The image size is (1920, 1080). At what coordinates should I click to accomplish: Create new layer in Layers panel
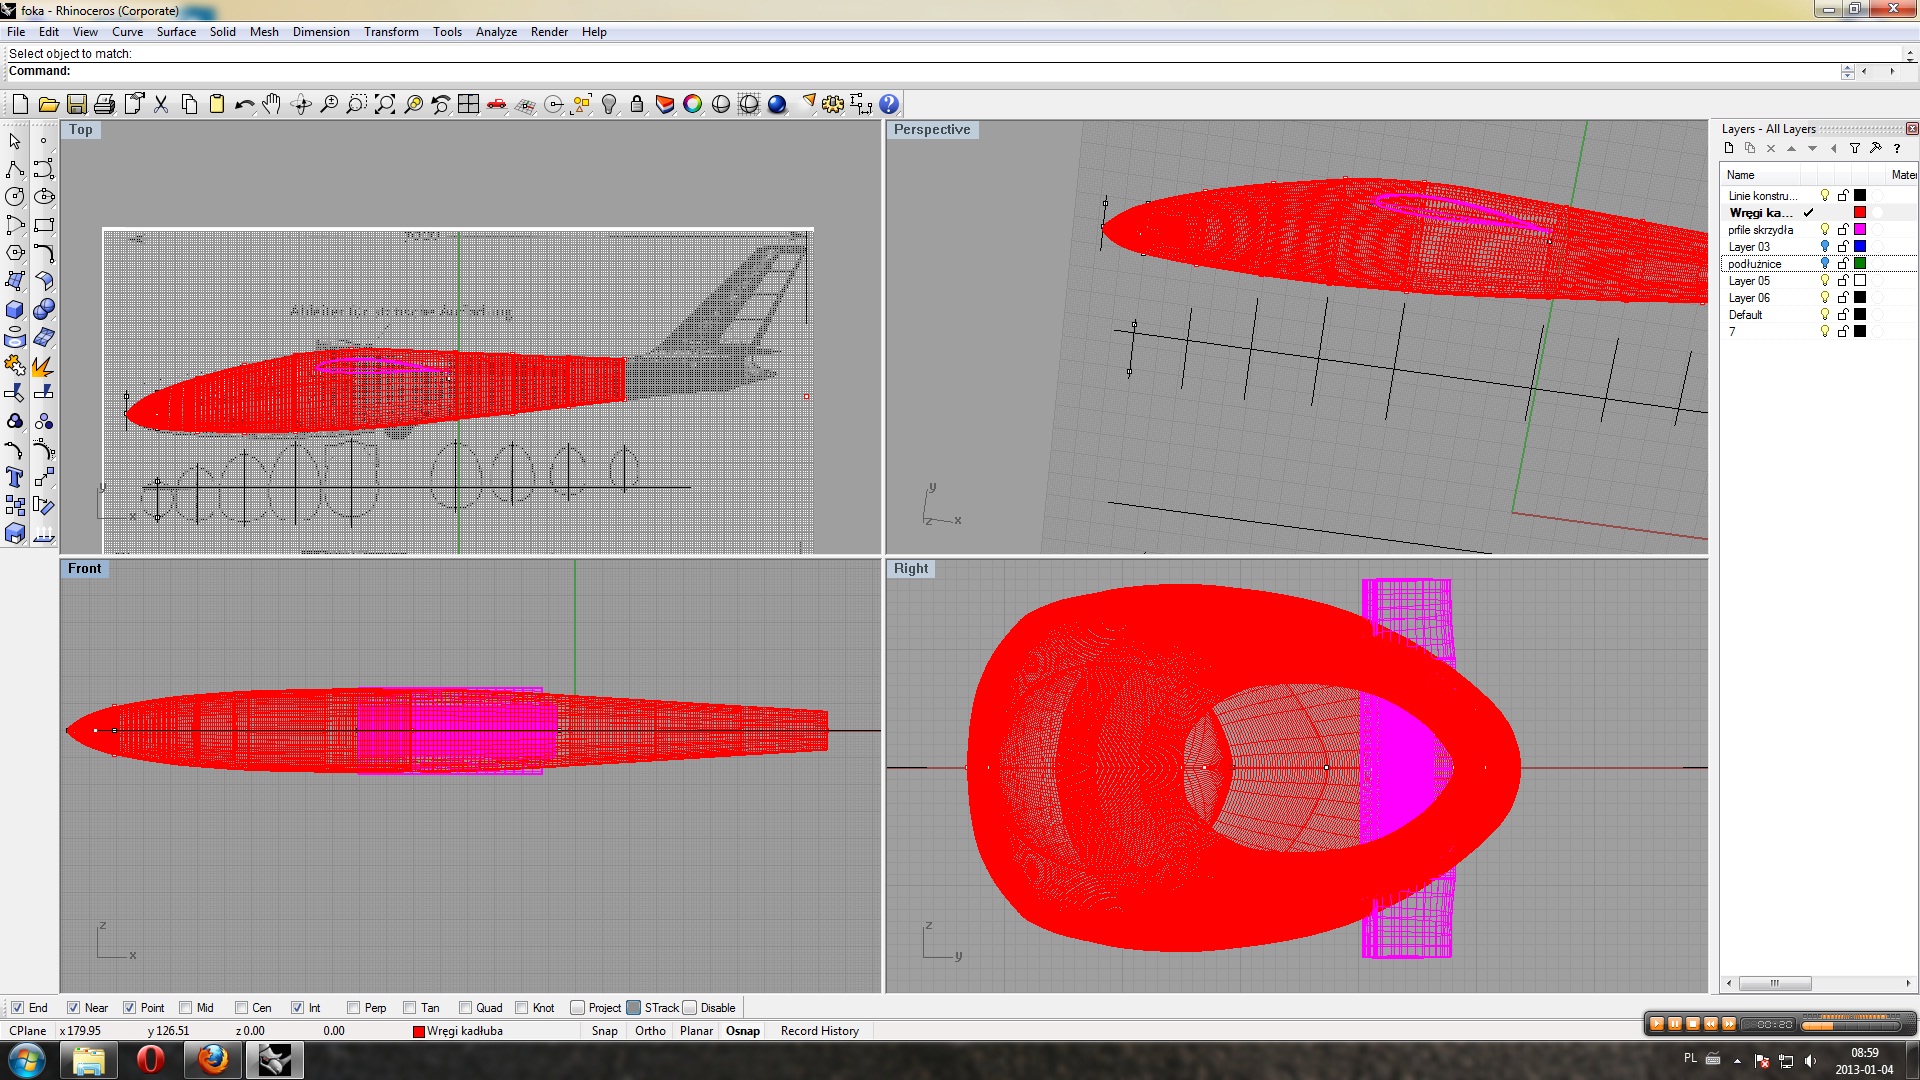point(1729,148)
